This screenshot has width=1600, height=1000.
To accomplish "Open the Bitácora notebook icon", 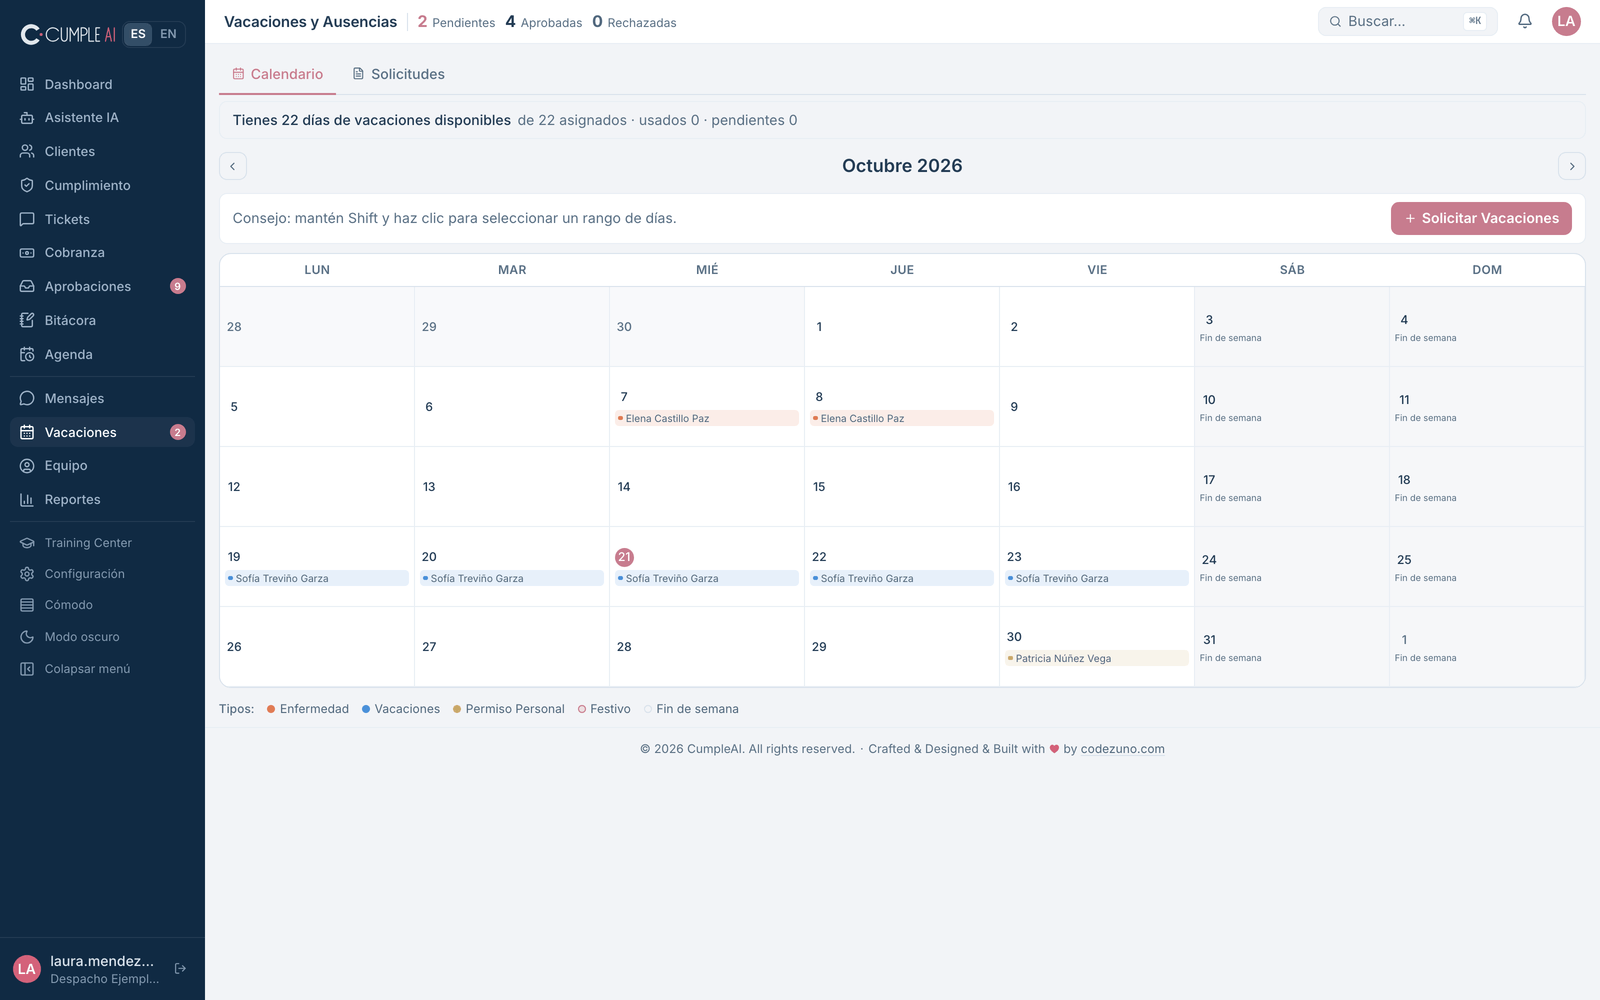I will 27,320.
